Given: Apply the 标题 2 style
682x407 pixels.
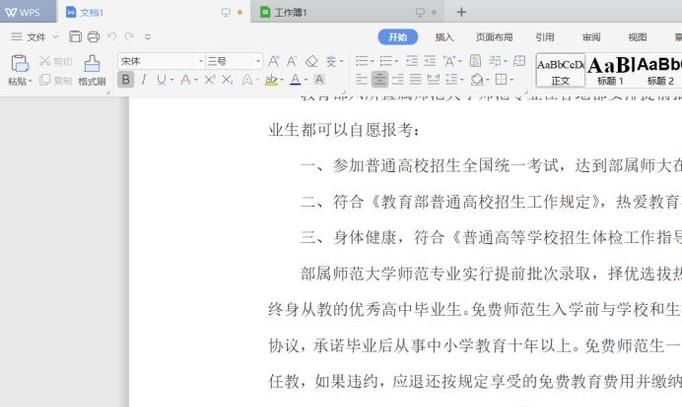Looking at the screenshot, I should (x=660, y=70).
